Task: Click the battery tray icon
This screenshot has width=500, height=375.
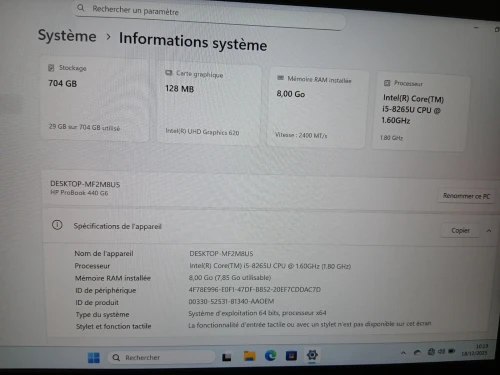Action: (x=452, y=351)
